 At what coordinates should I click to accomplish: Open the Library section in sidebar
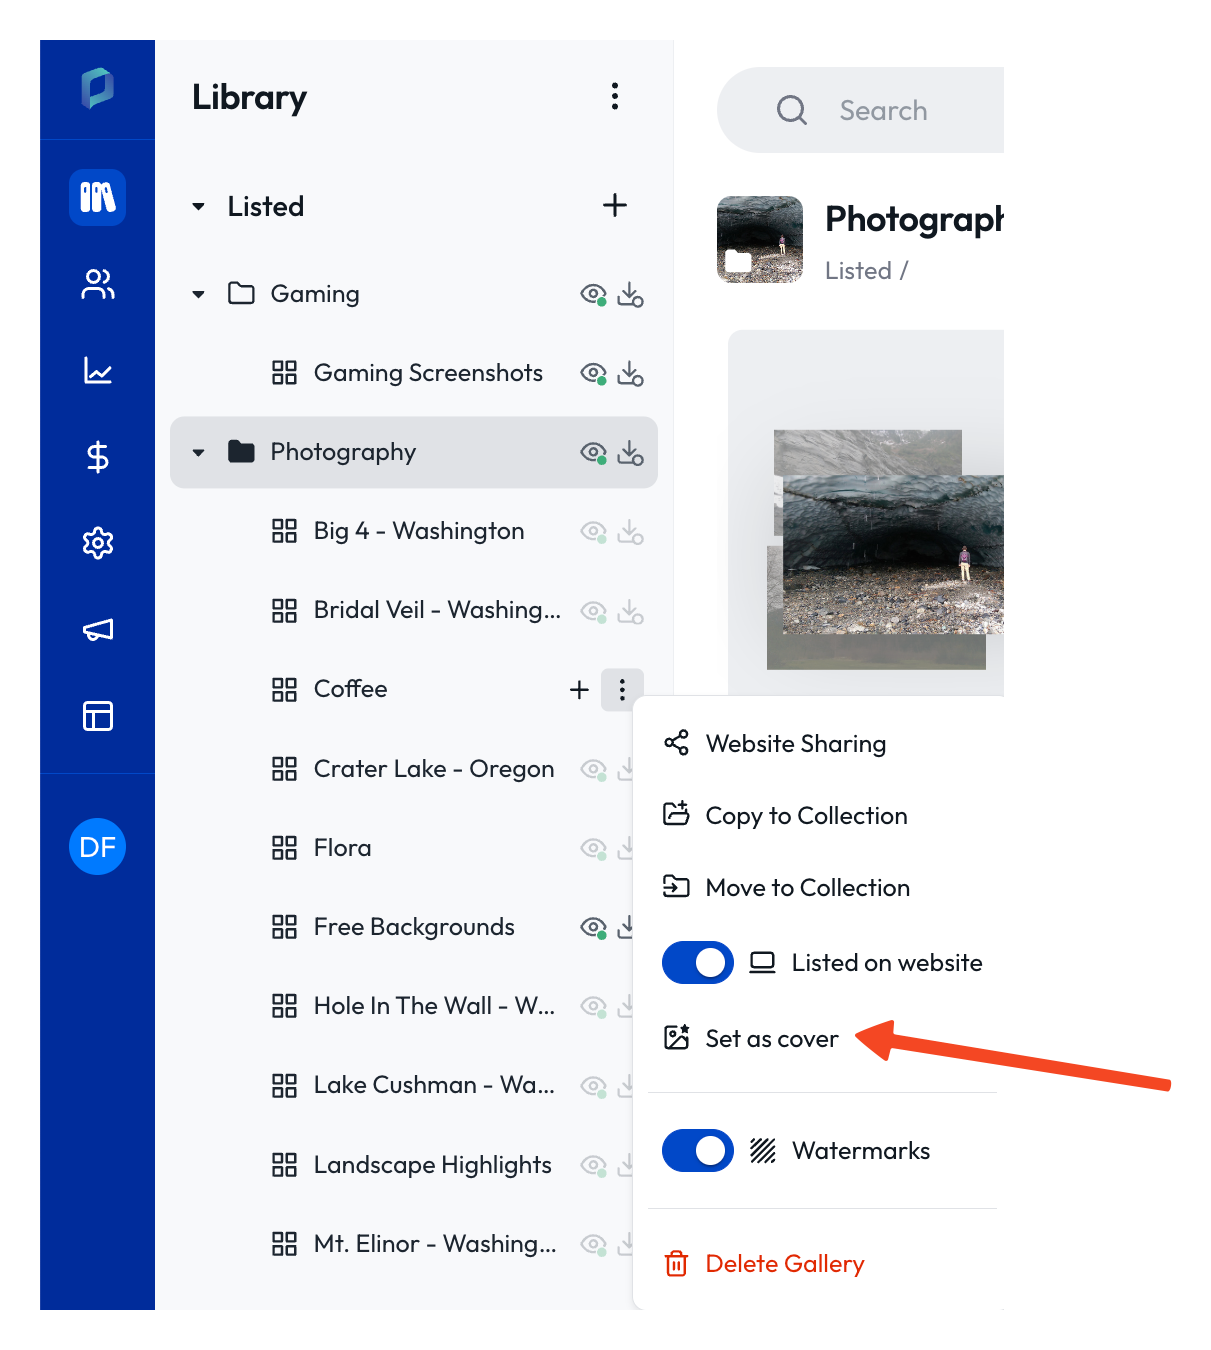pyautogui.click(x=98, y=197)
